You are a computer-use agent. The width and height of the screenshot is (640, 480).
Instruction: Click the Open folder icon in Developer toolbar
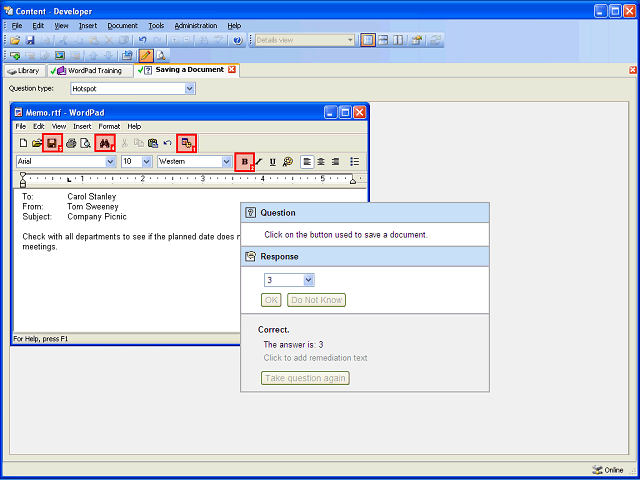pos(15,40)
